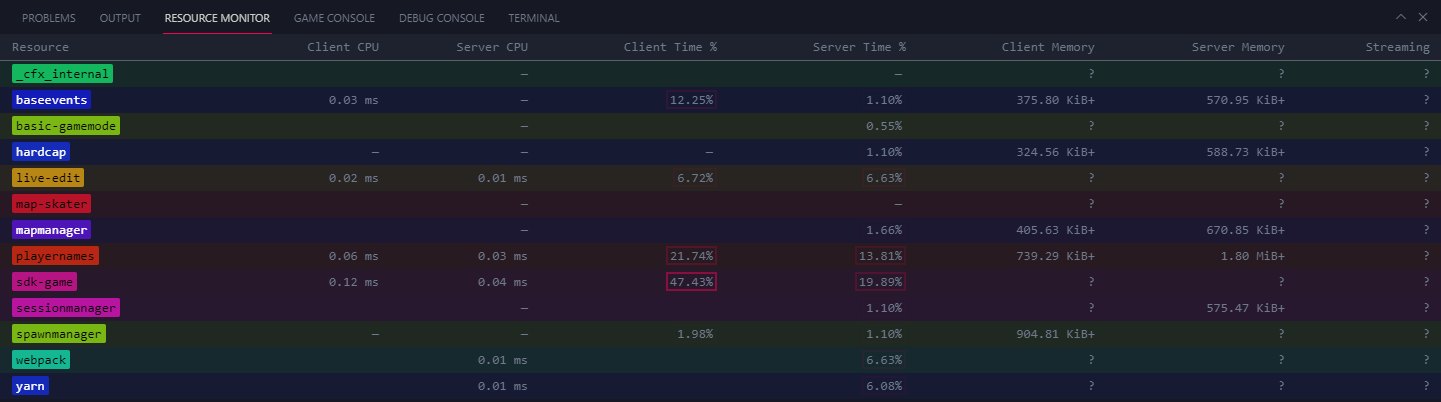Screen dimensions: 1441x402
Task: Click playernames server CPU 0.03 ms
Action: point(503,256)
